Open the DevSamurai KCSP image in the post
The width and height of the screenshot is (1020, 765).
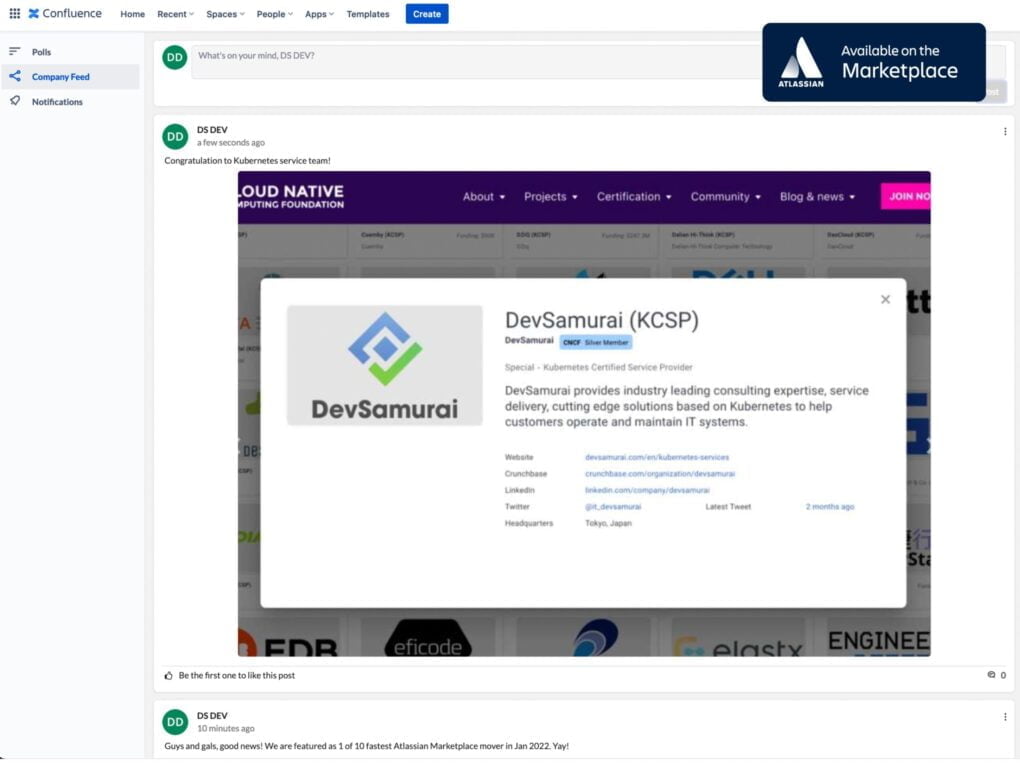coord(584,414)
